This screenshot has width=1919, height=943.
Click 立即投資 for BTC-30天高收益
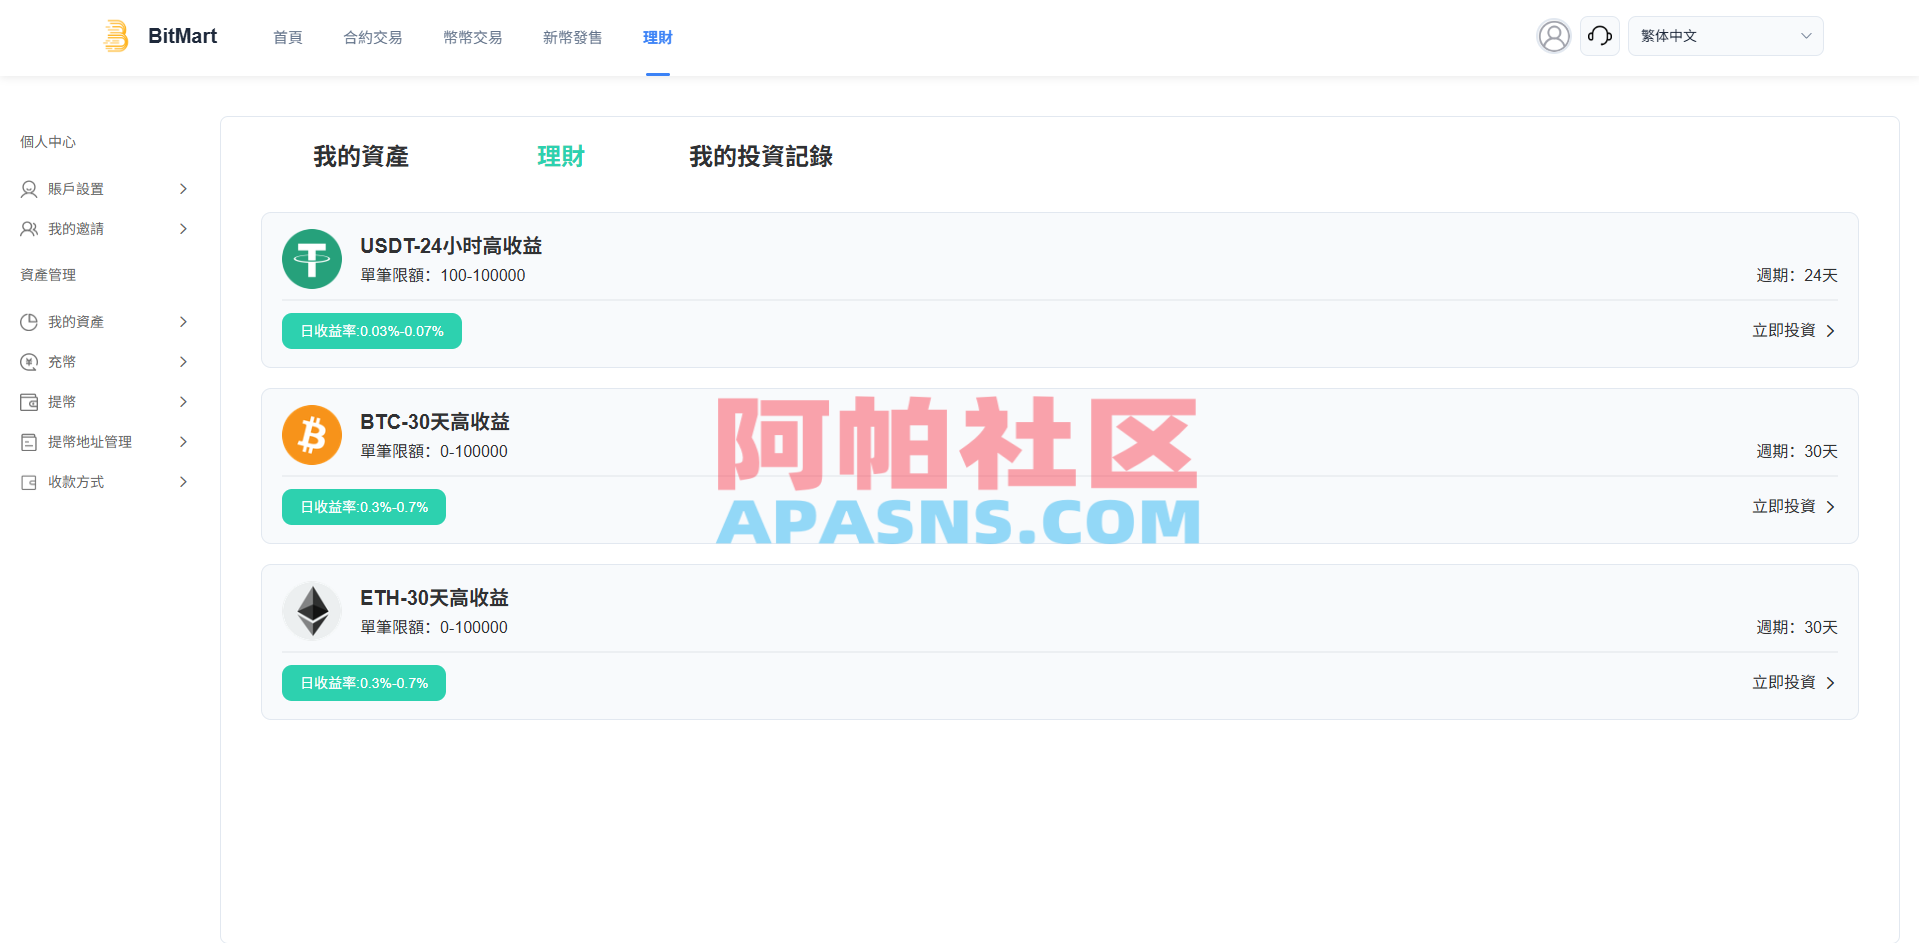[x=1794, y=507]
